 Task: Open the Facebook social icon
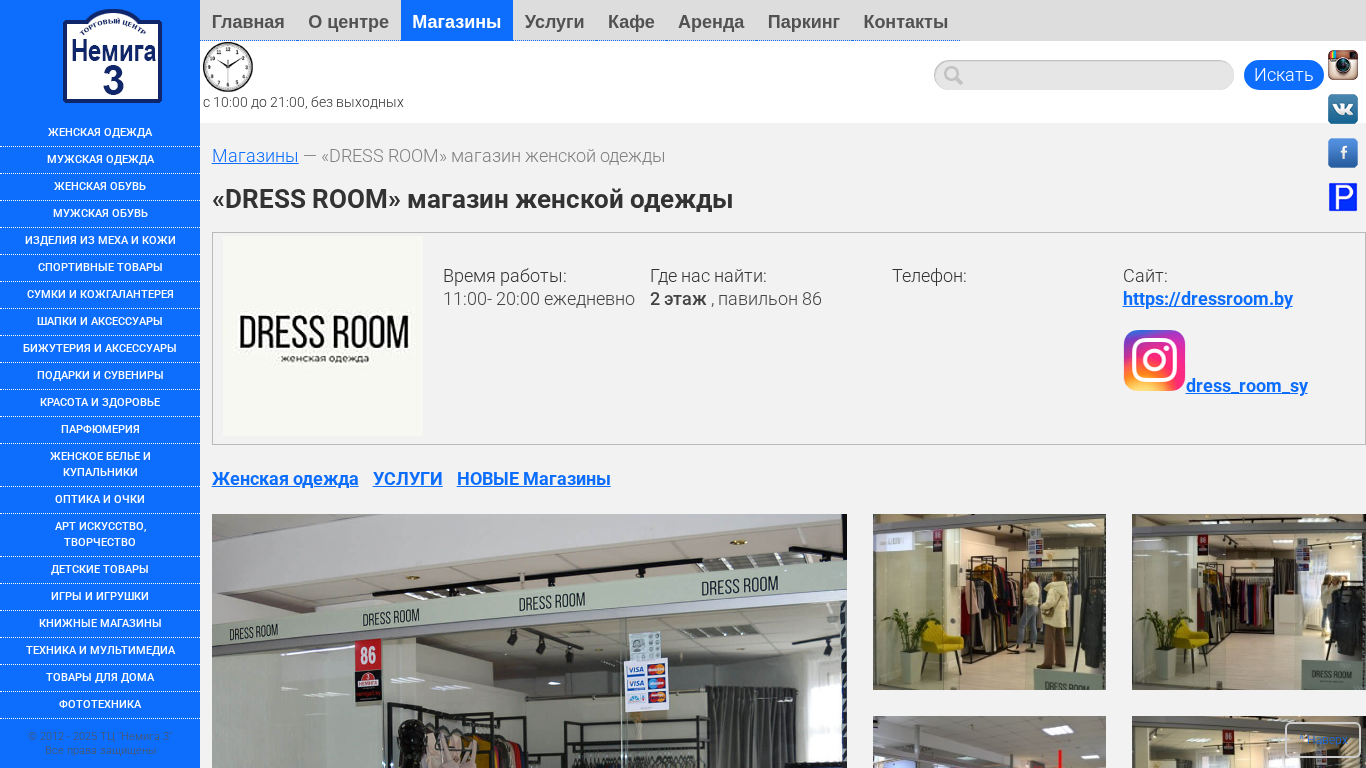coord(1343,153)
